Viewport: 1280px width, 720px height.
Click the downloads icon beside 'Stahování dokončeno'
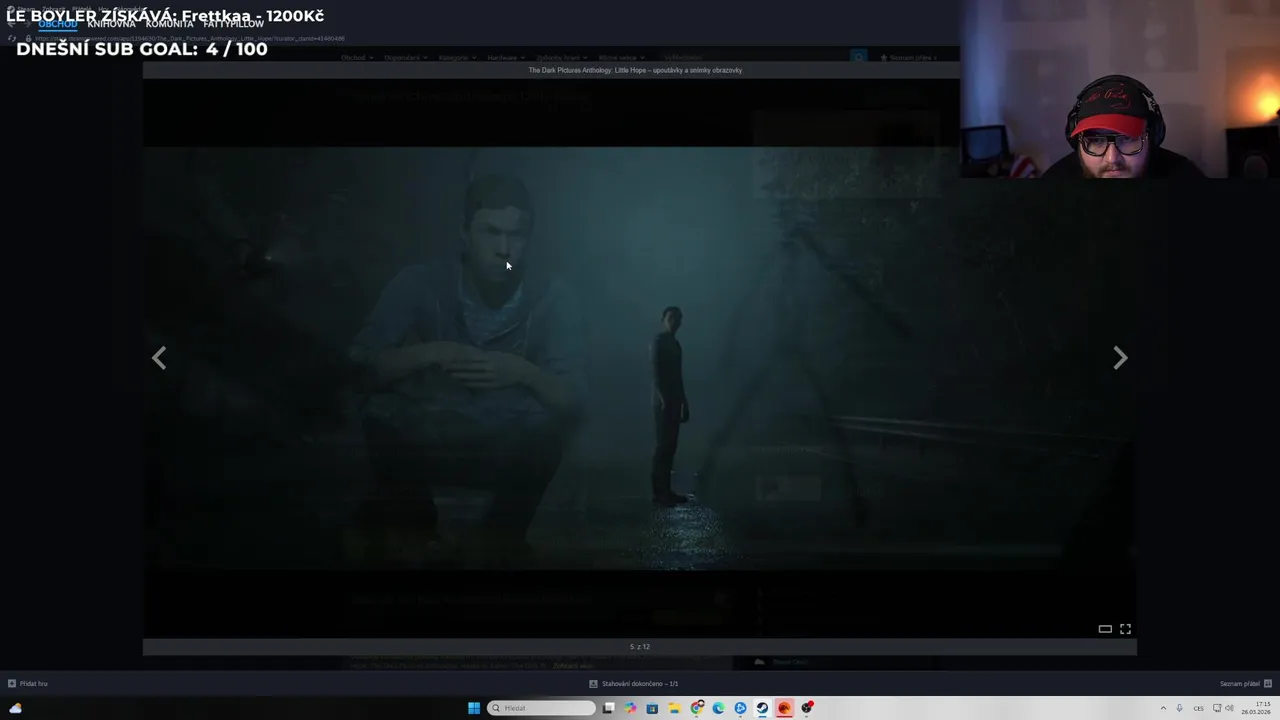tap(593, 684)
